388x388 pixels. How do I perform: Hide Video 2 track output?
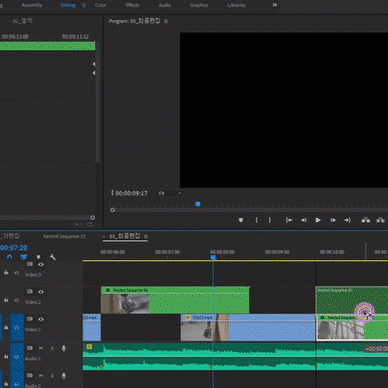41,292
